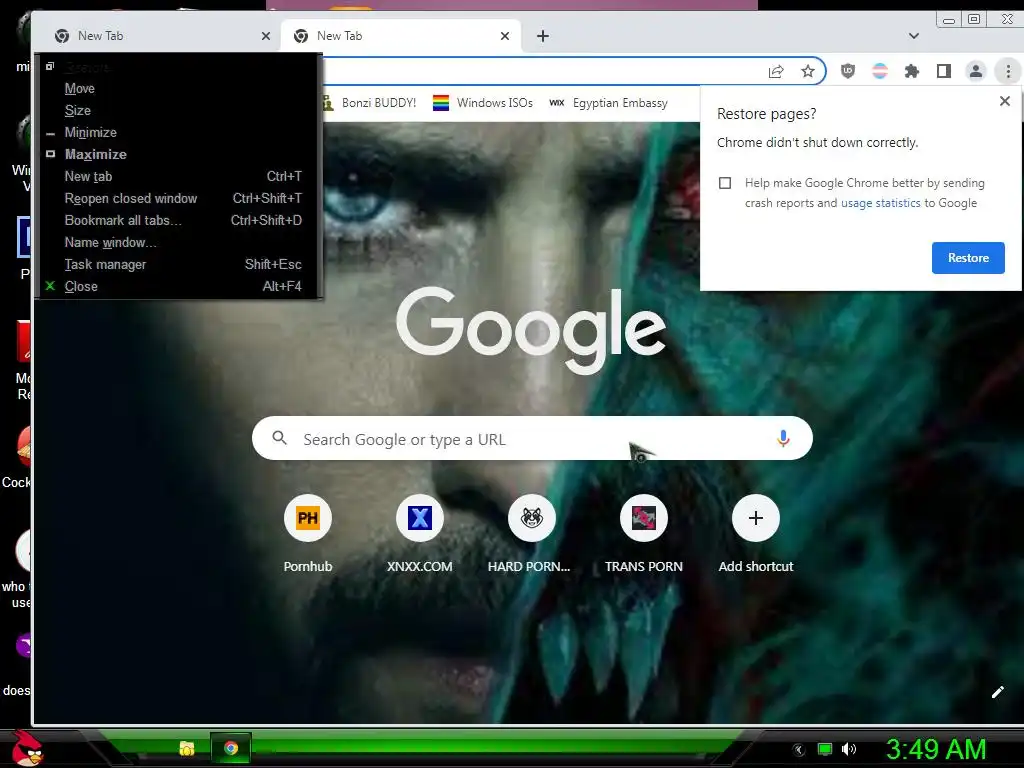Click the Search Google or type a URL box
This screenshot has height=768, width=1024.
coord(532,438)
